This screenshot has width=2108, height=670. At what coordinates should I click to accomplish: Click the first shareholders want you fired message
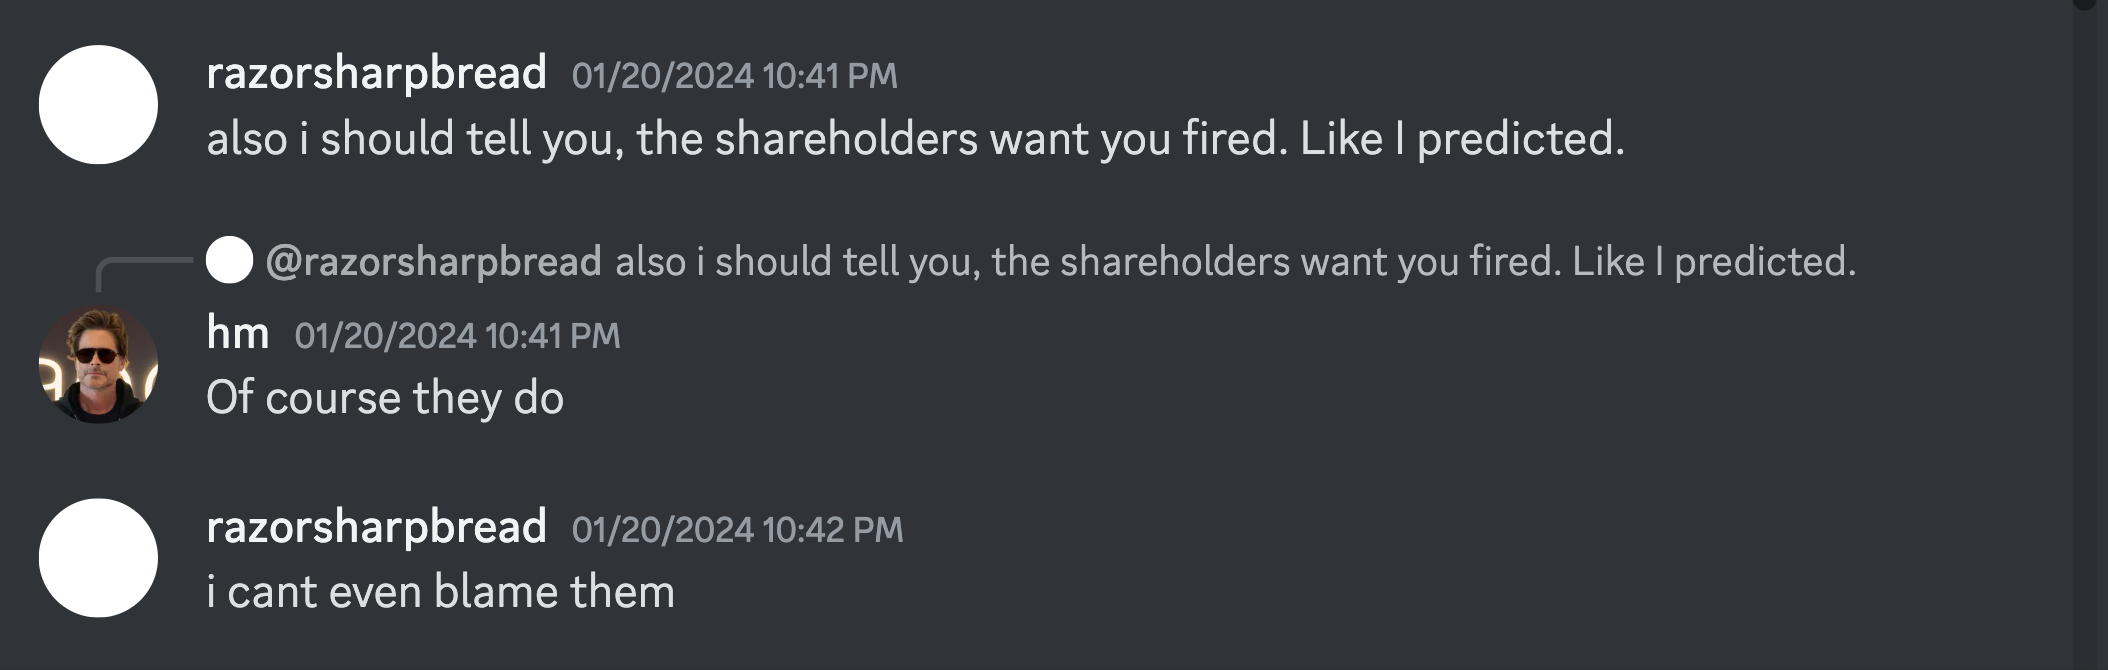coord(915,138)
